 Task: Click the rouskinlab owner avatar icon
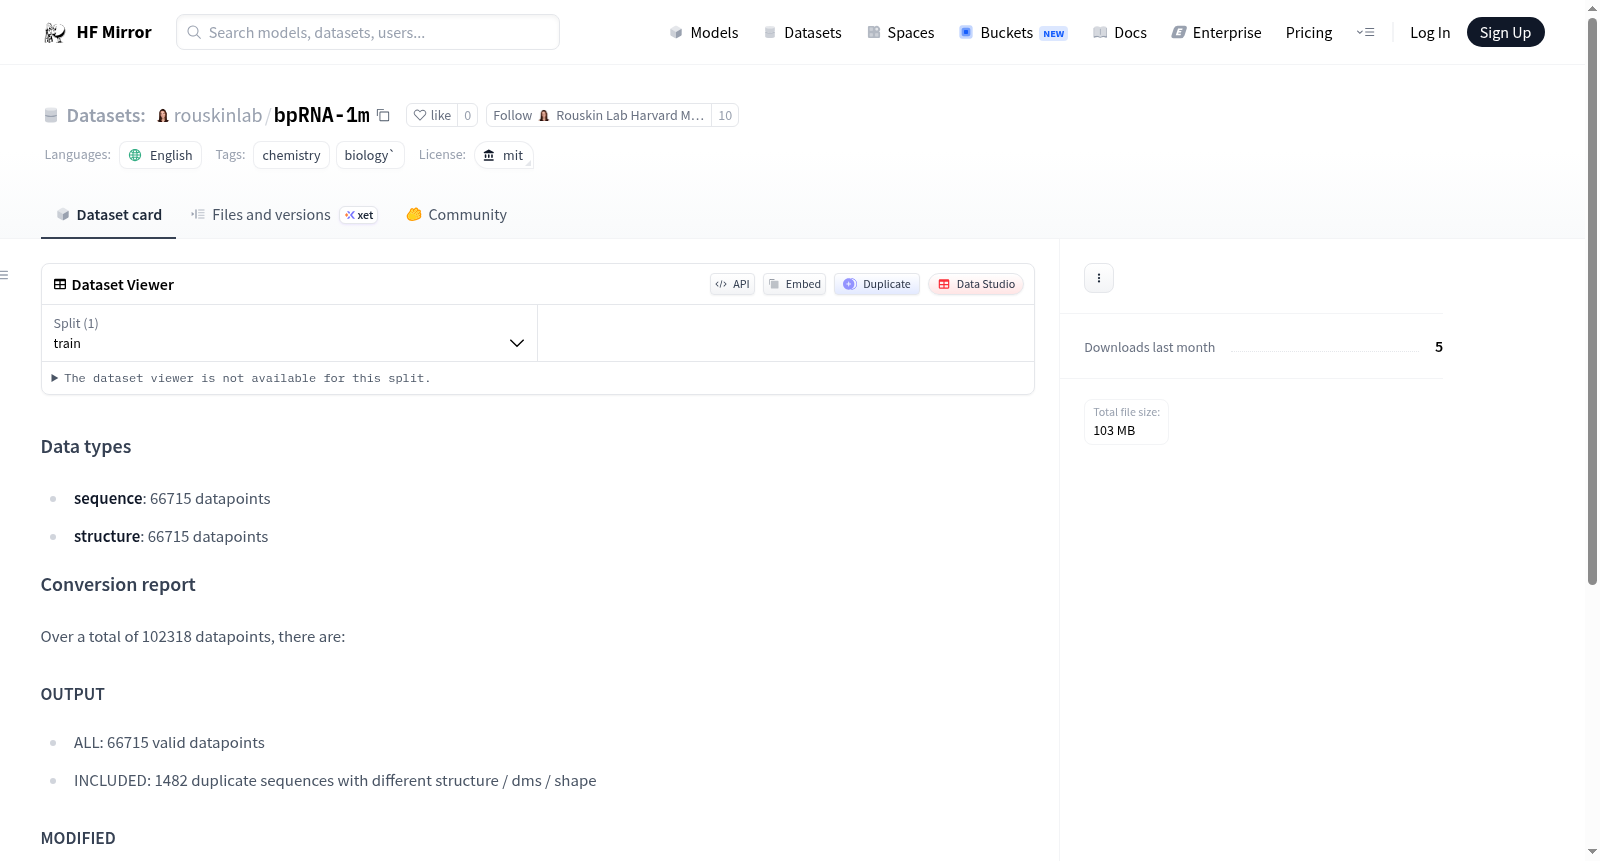(x=163, y=116)
